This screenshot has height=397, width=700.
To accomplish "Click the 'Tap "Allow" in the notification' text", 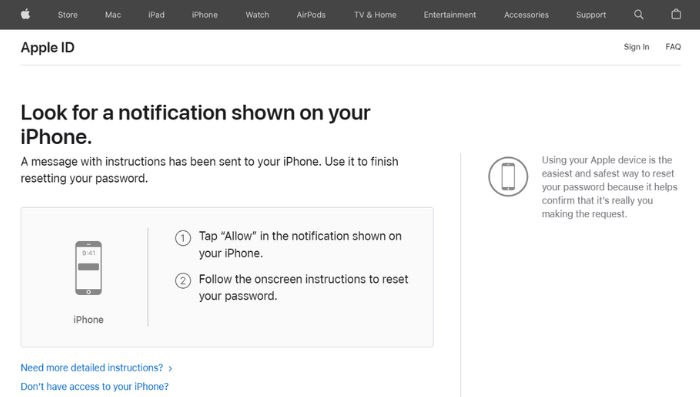I will coord(300,244).
